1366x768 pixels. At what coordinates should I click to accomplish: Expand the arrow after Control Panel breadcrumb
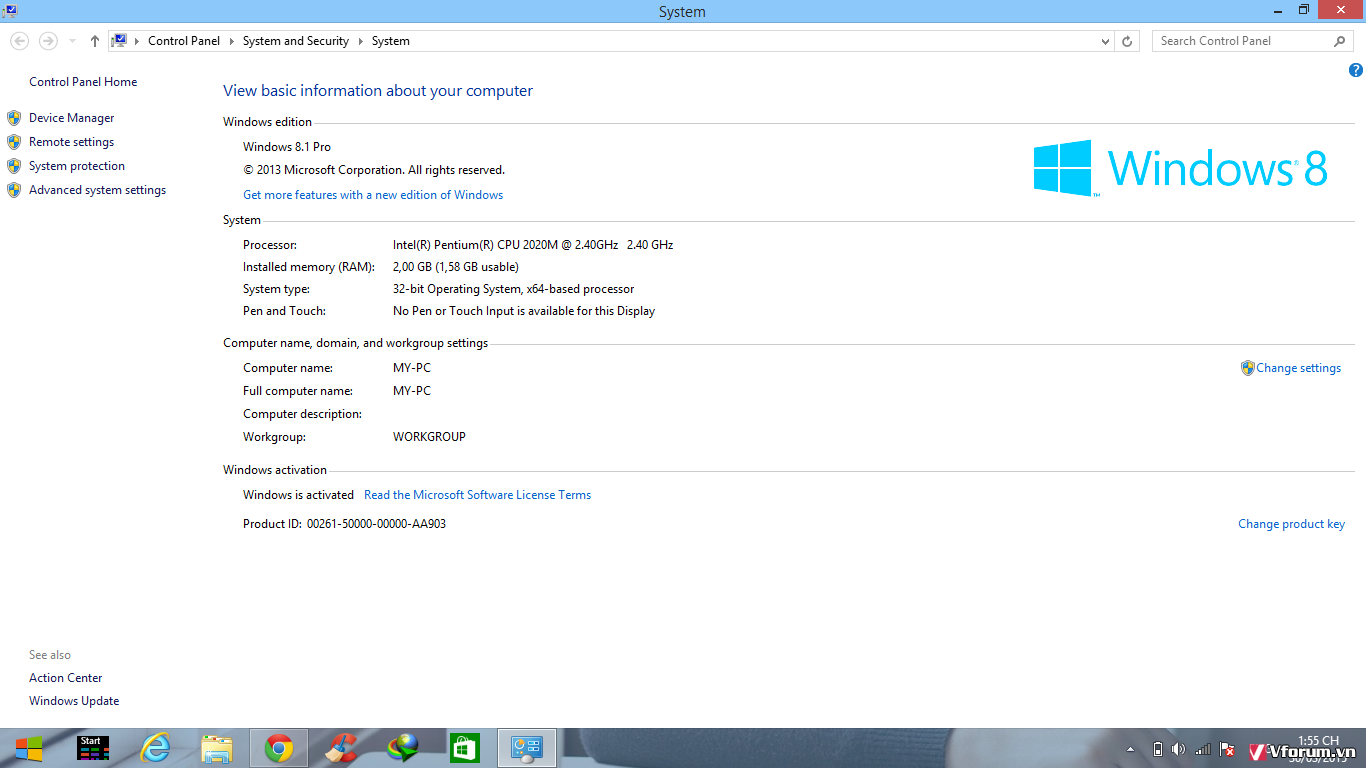[231, 41]
